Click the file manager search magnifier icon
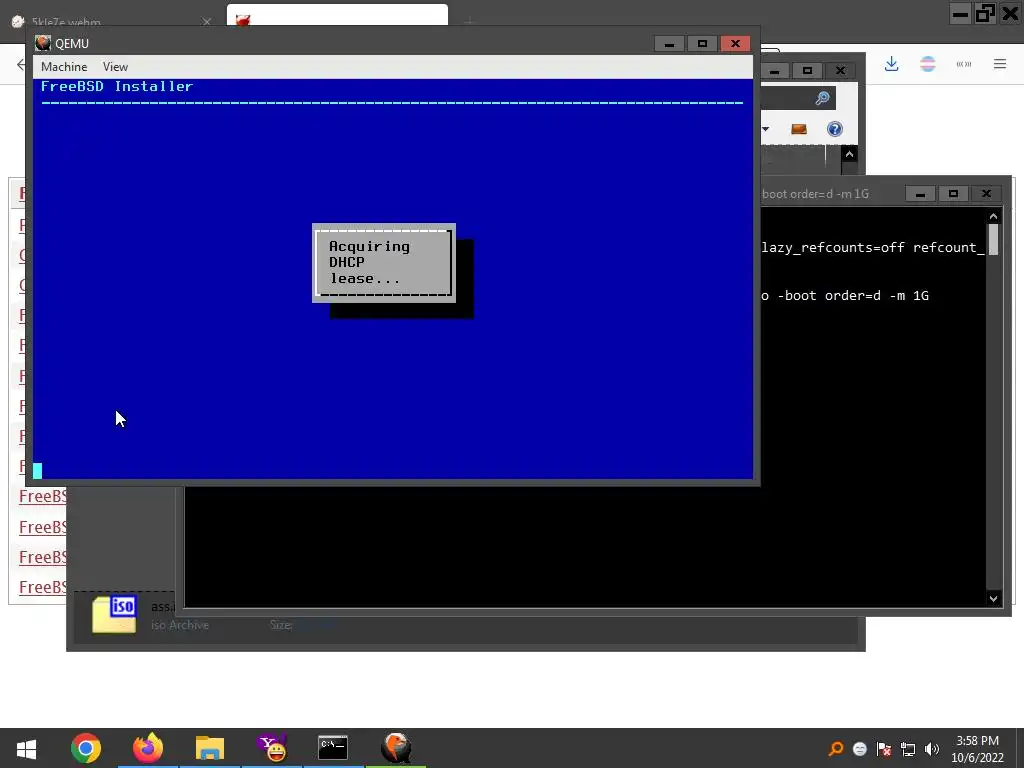 [x=822, y=98]
